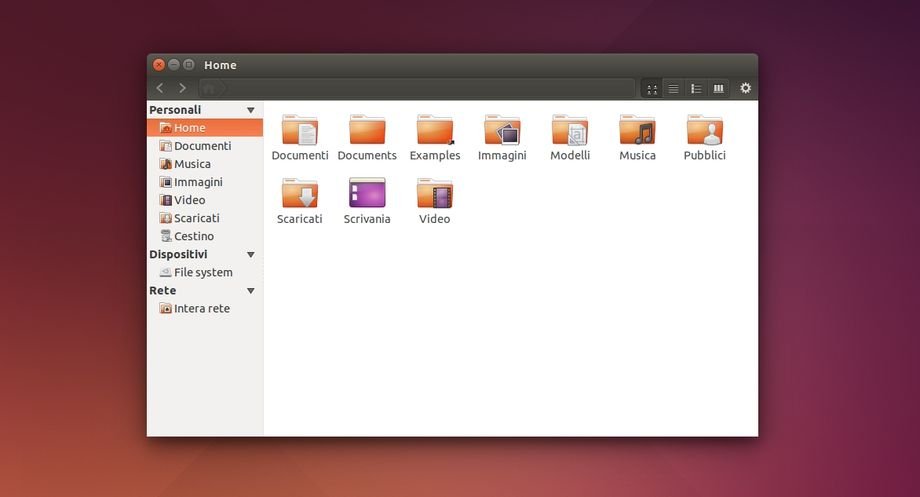The width and height of the screenshot is (920, 497).
Task: Open the Immagini folder icon in file grid
Action: pos(502,131)
